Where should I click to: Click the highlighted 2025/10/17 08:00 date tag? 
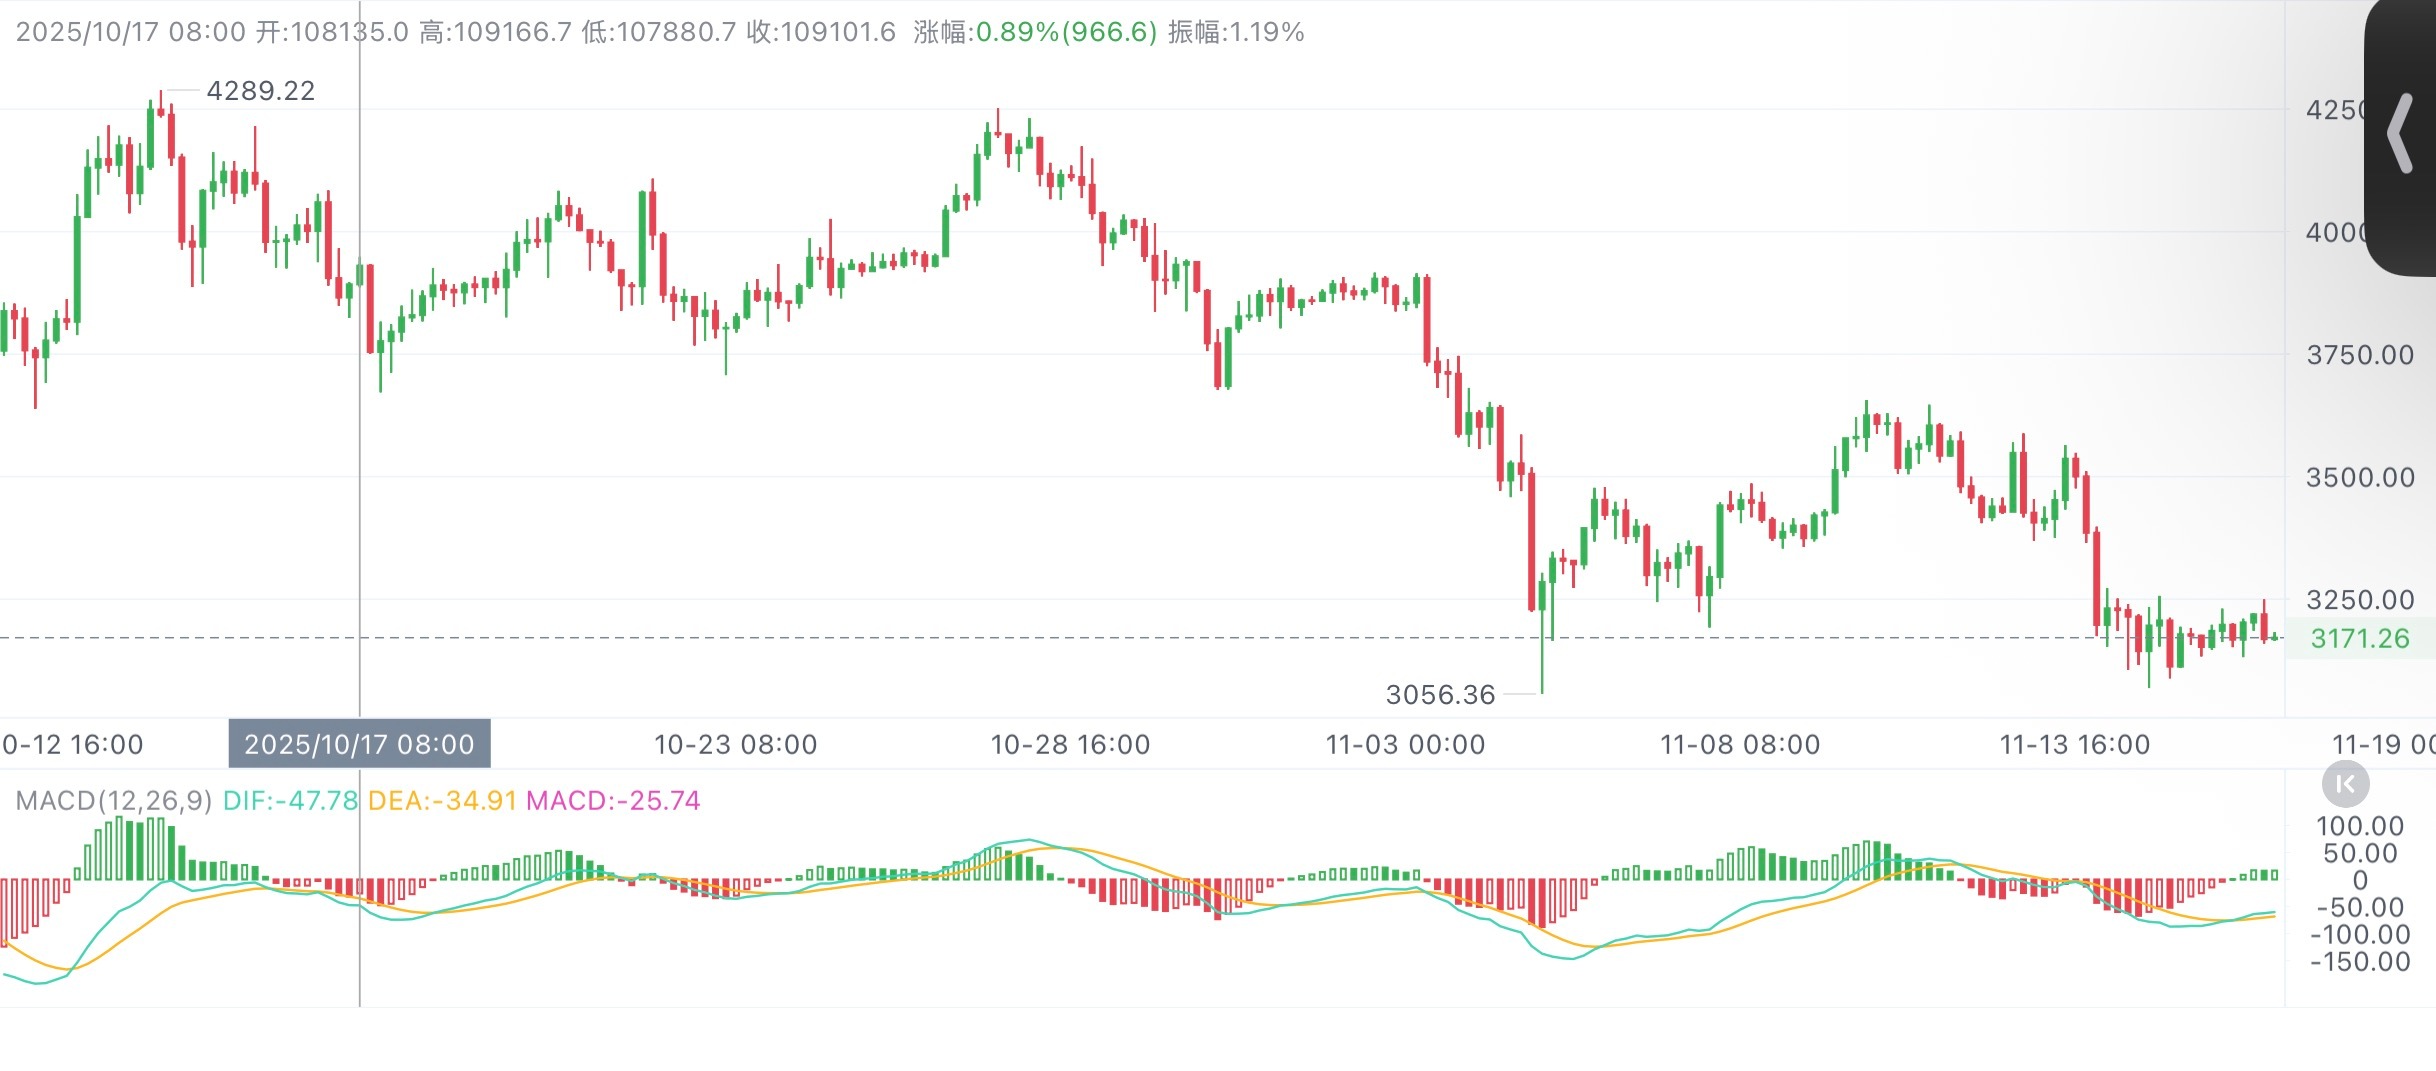358,744
